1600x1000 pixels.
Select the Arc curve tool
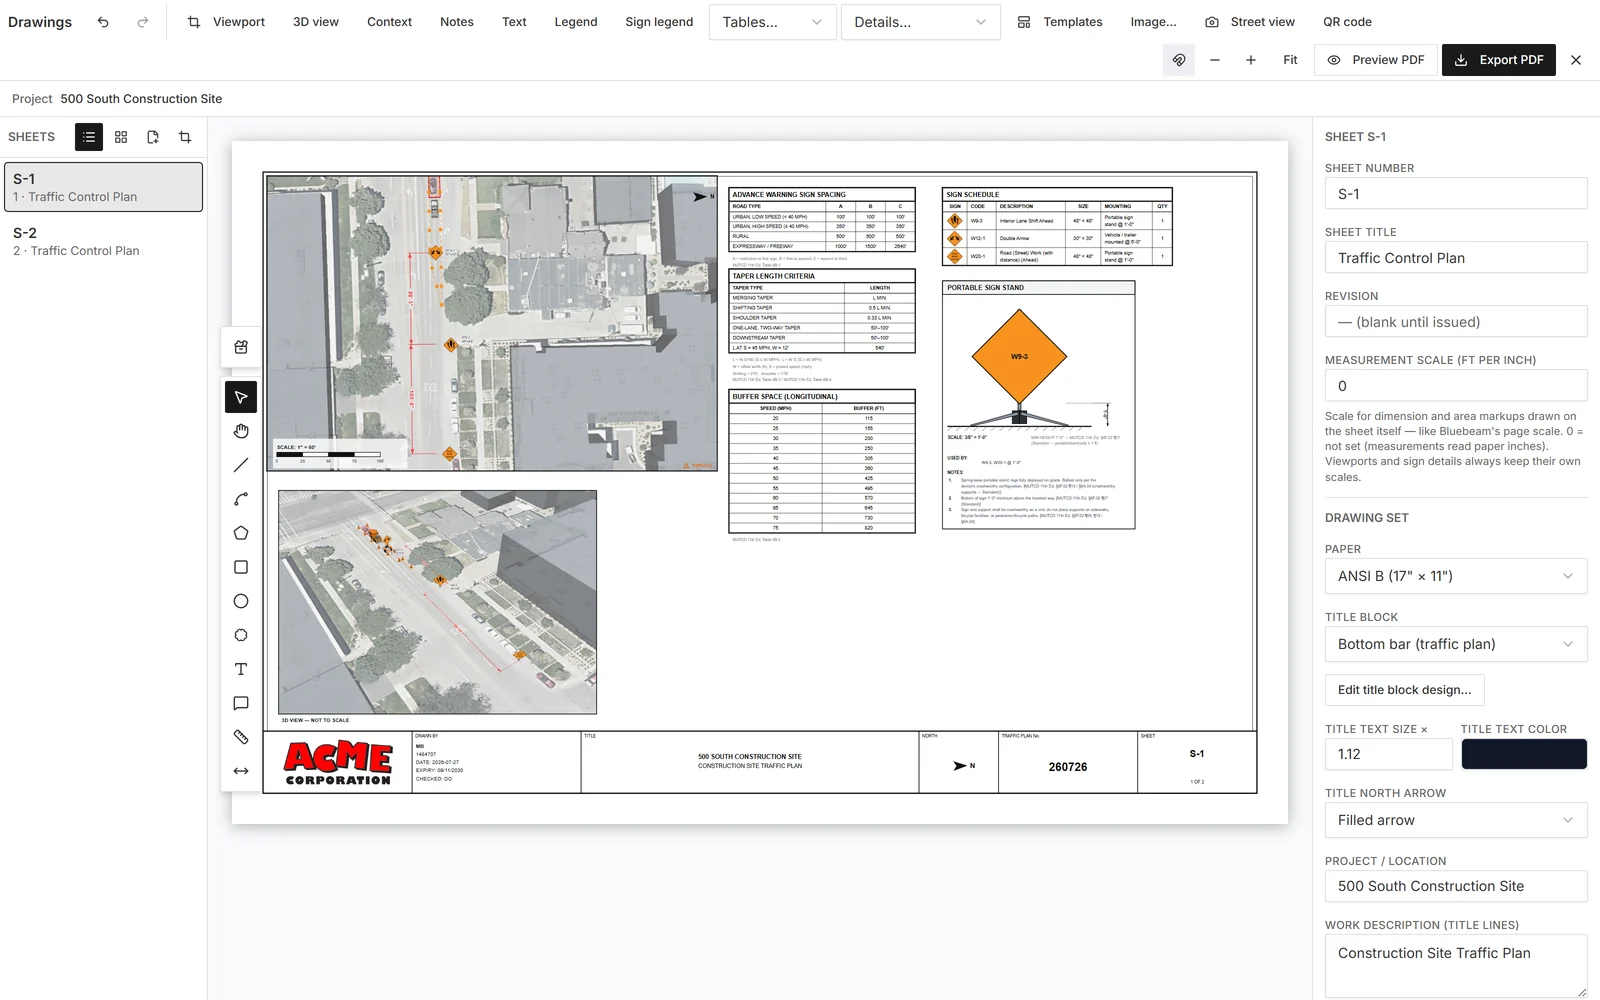241,499
